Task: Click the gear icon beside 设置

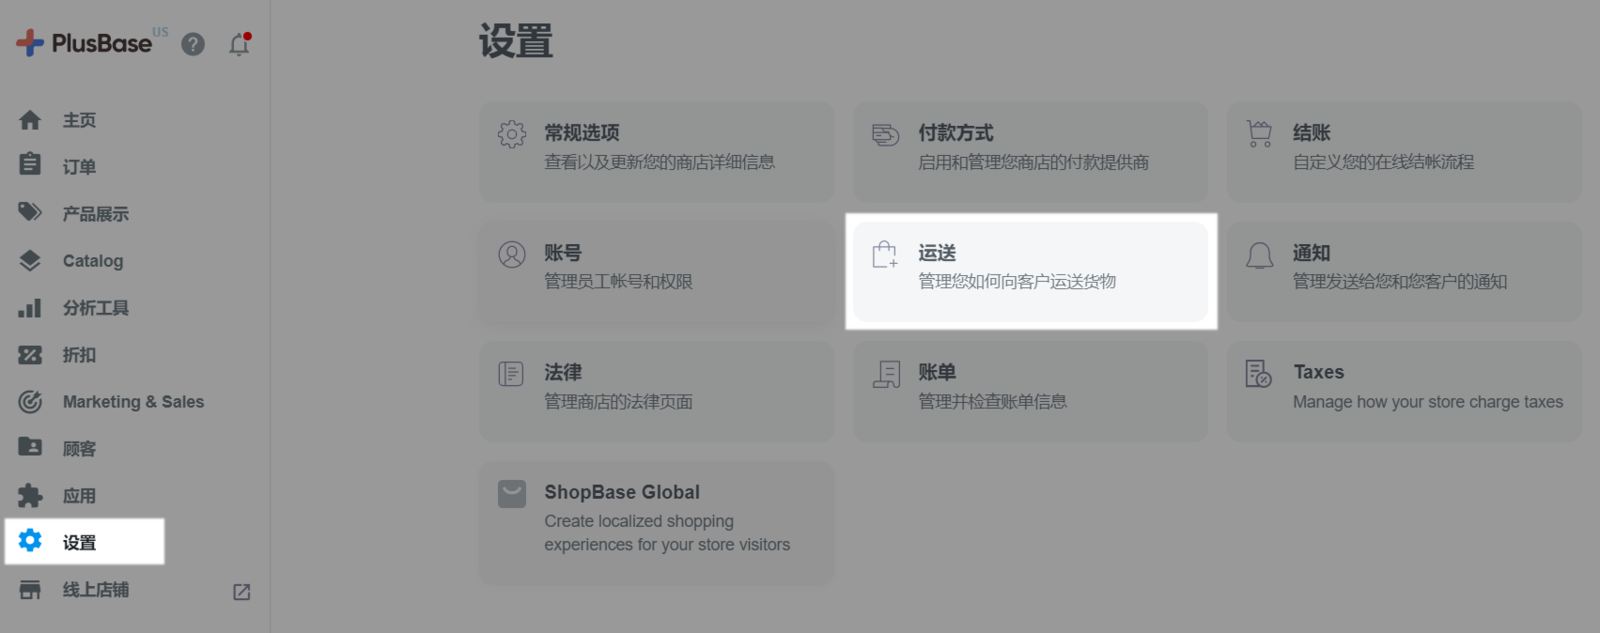Action: [x=30, y=541]
